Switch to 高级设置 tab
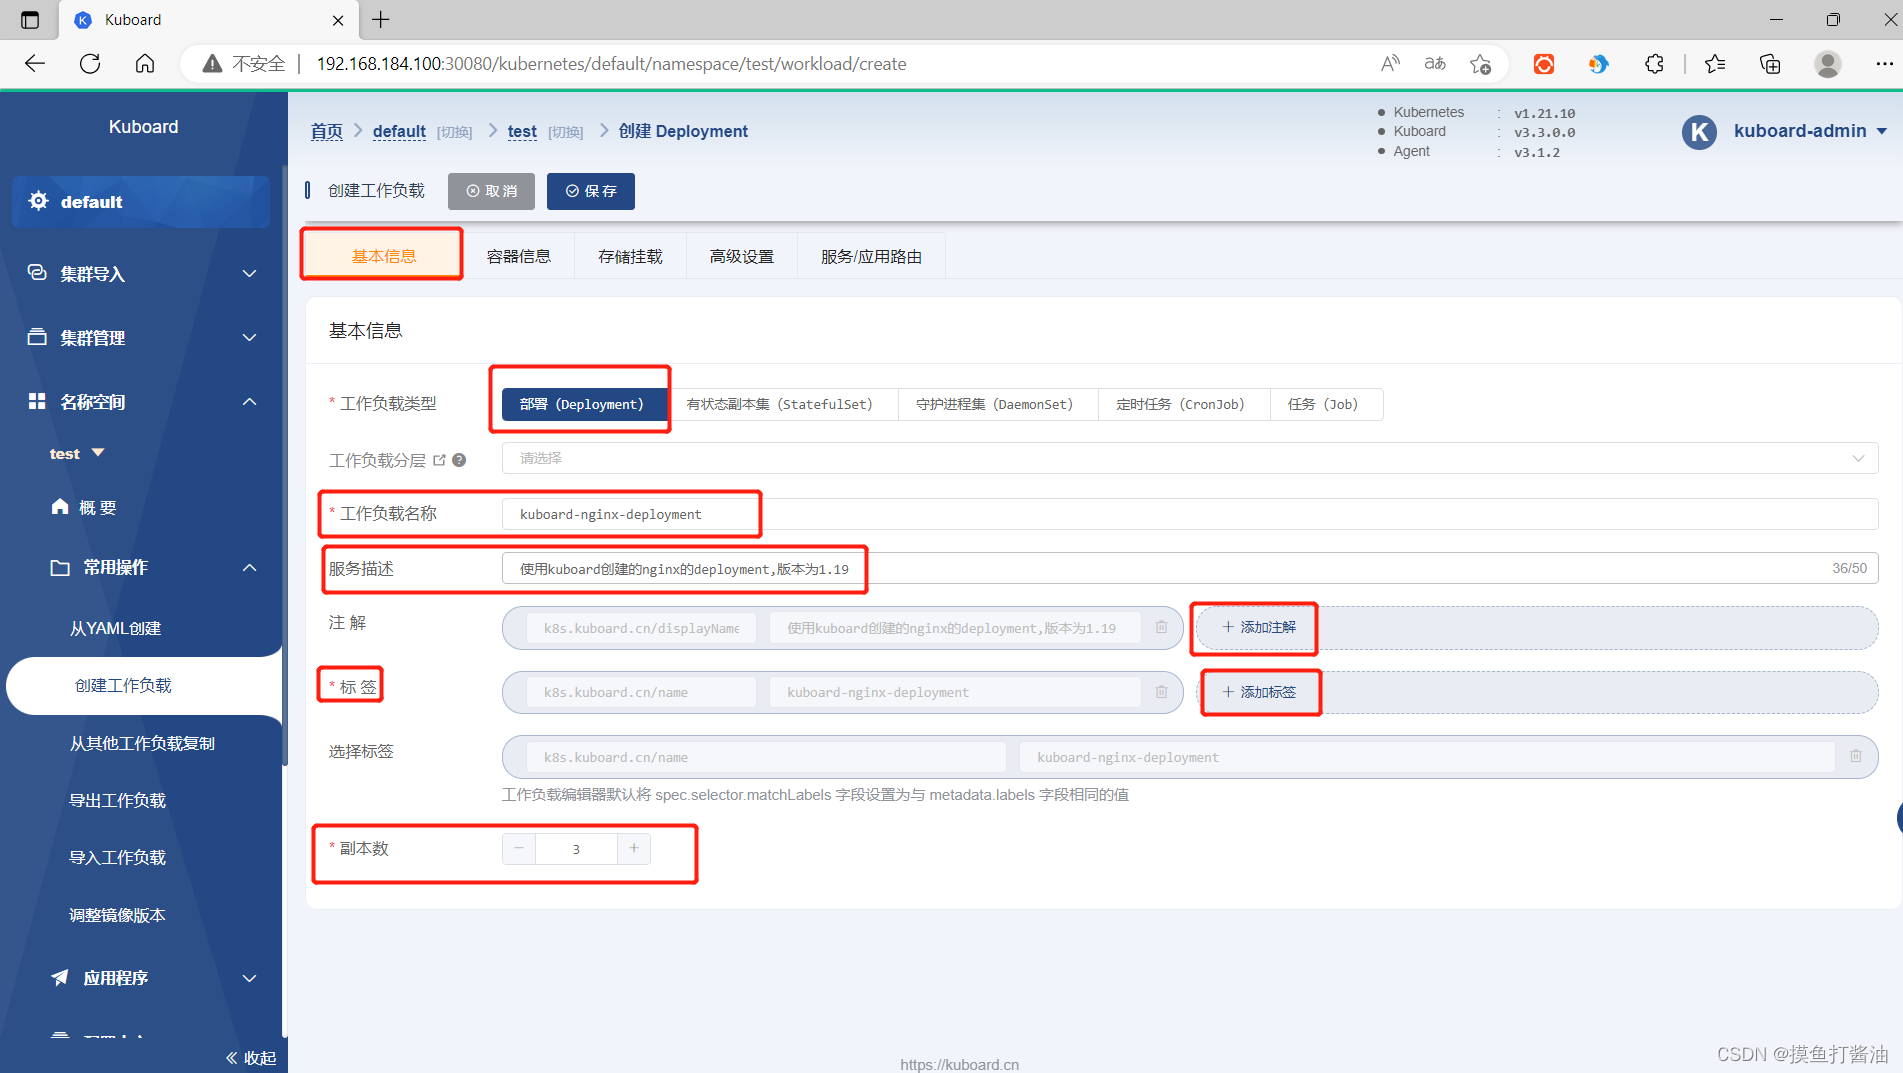 pyautogui.click(x=742, y=256)
